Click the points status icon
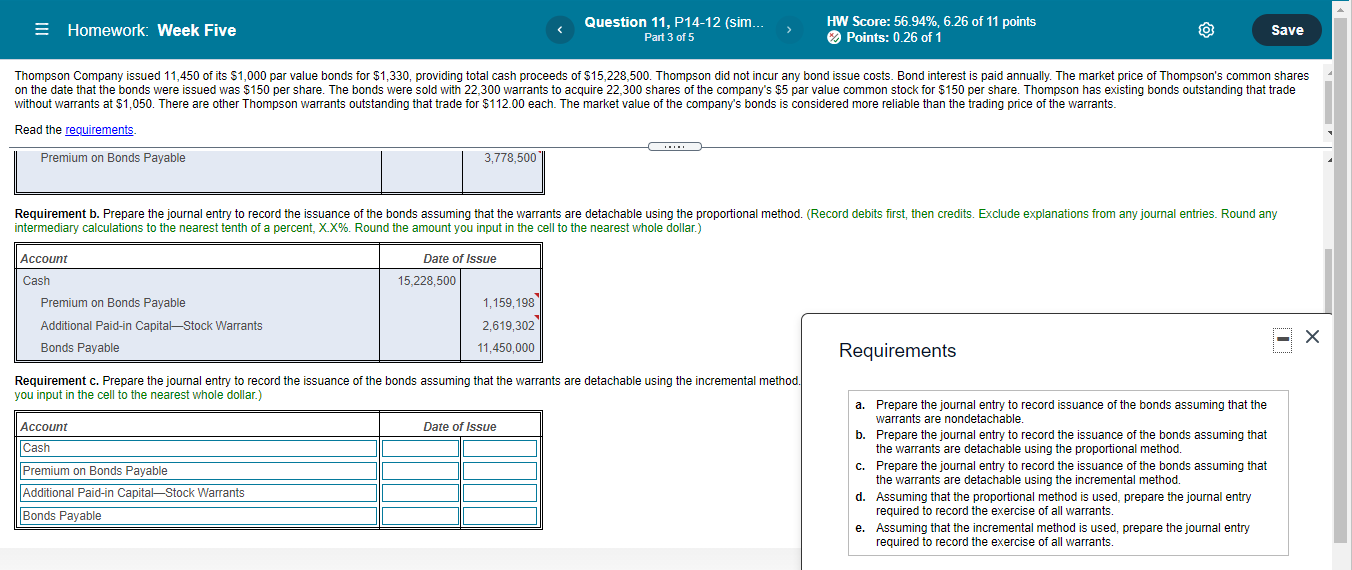This screenshot has height=570, width=1352. click(835, 38)
